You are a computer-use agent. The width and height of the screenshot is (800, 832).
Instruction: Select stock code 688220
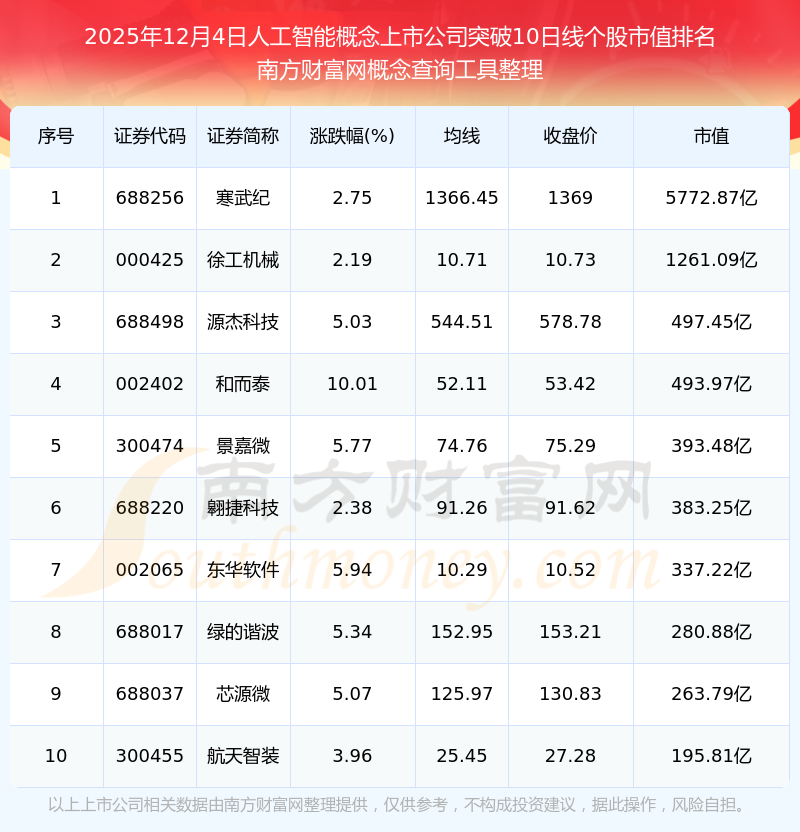[150, 508]
